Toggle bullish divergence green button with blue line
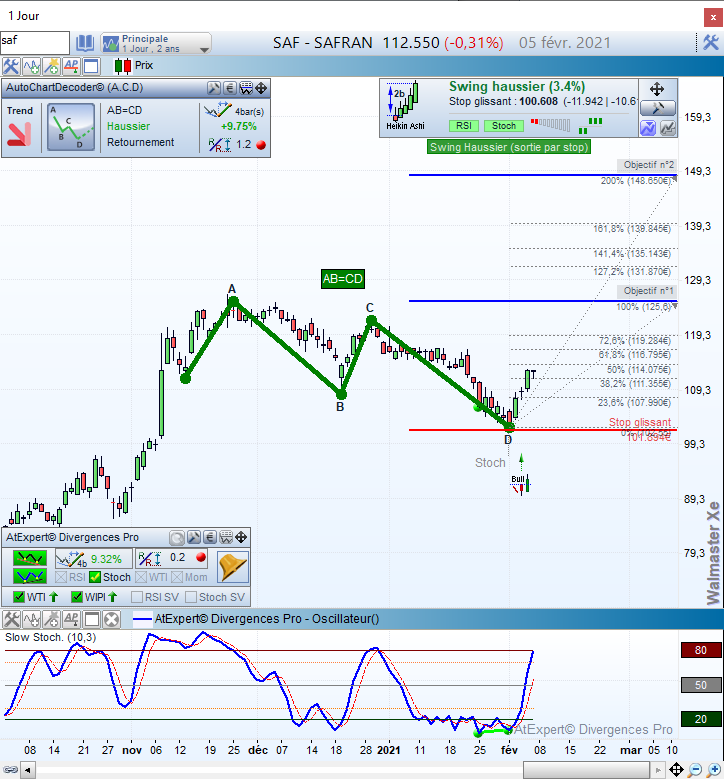Viewport: 724px width, 779px height. [x=30, y=577]
